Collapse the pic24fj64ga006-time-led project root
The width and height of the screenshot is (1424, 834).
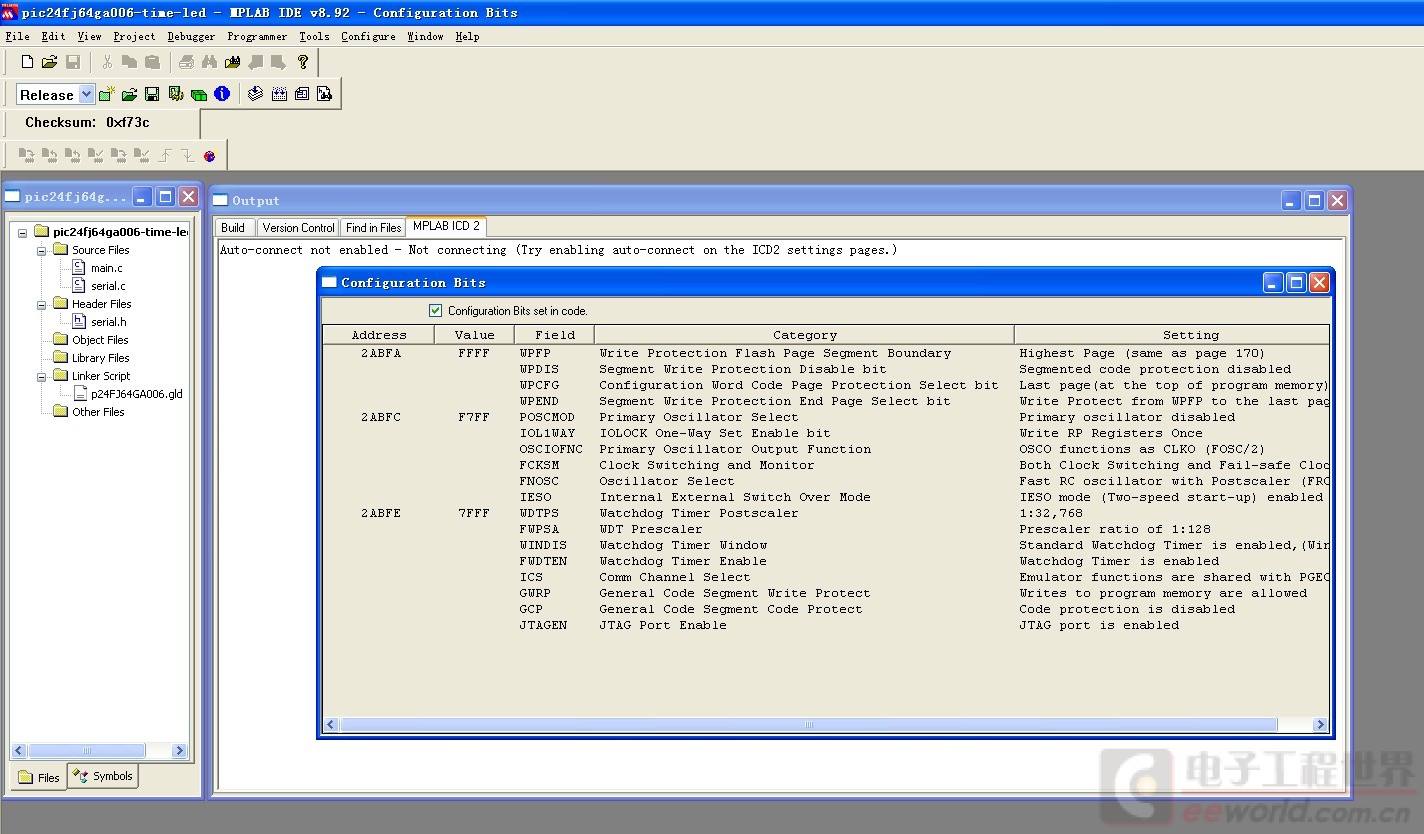click(22, 232)
